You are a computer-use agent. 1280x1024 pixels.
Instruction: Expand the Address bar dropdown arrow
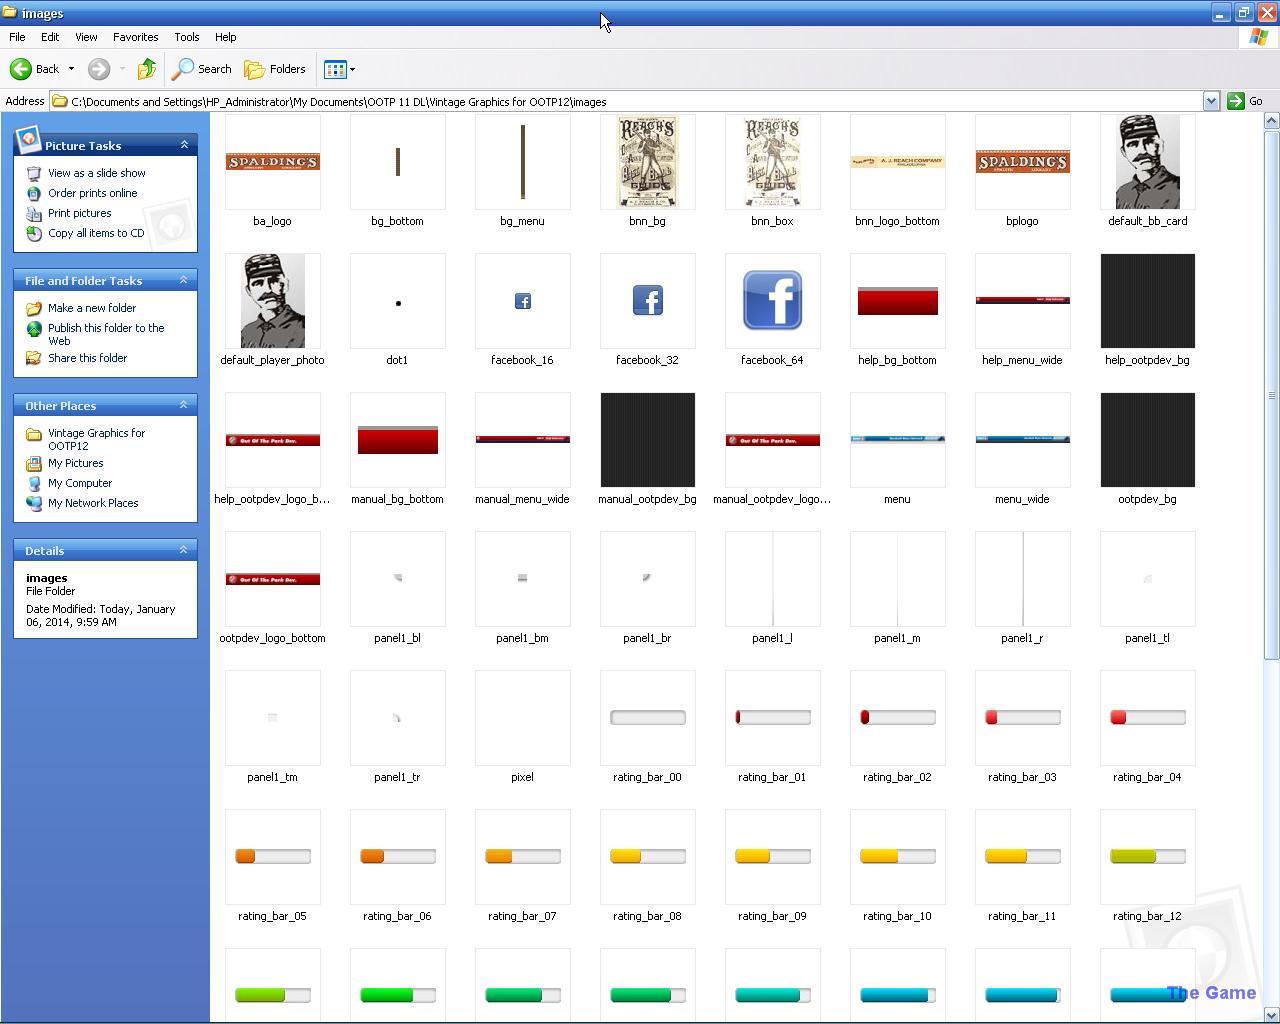[1211, 101]
